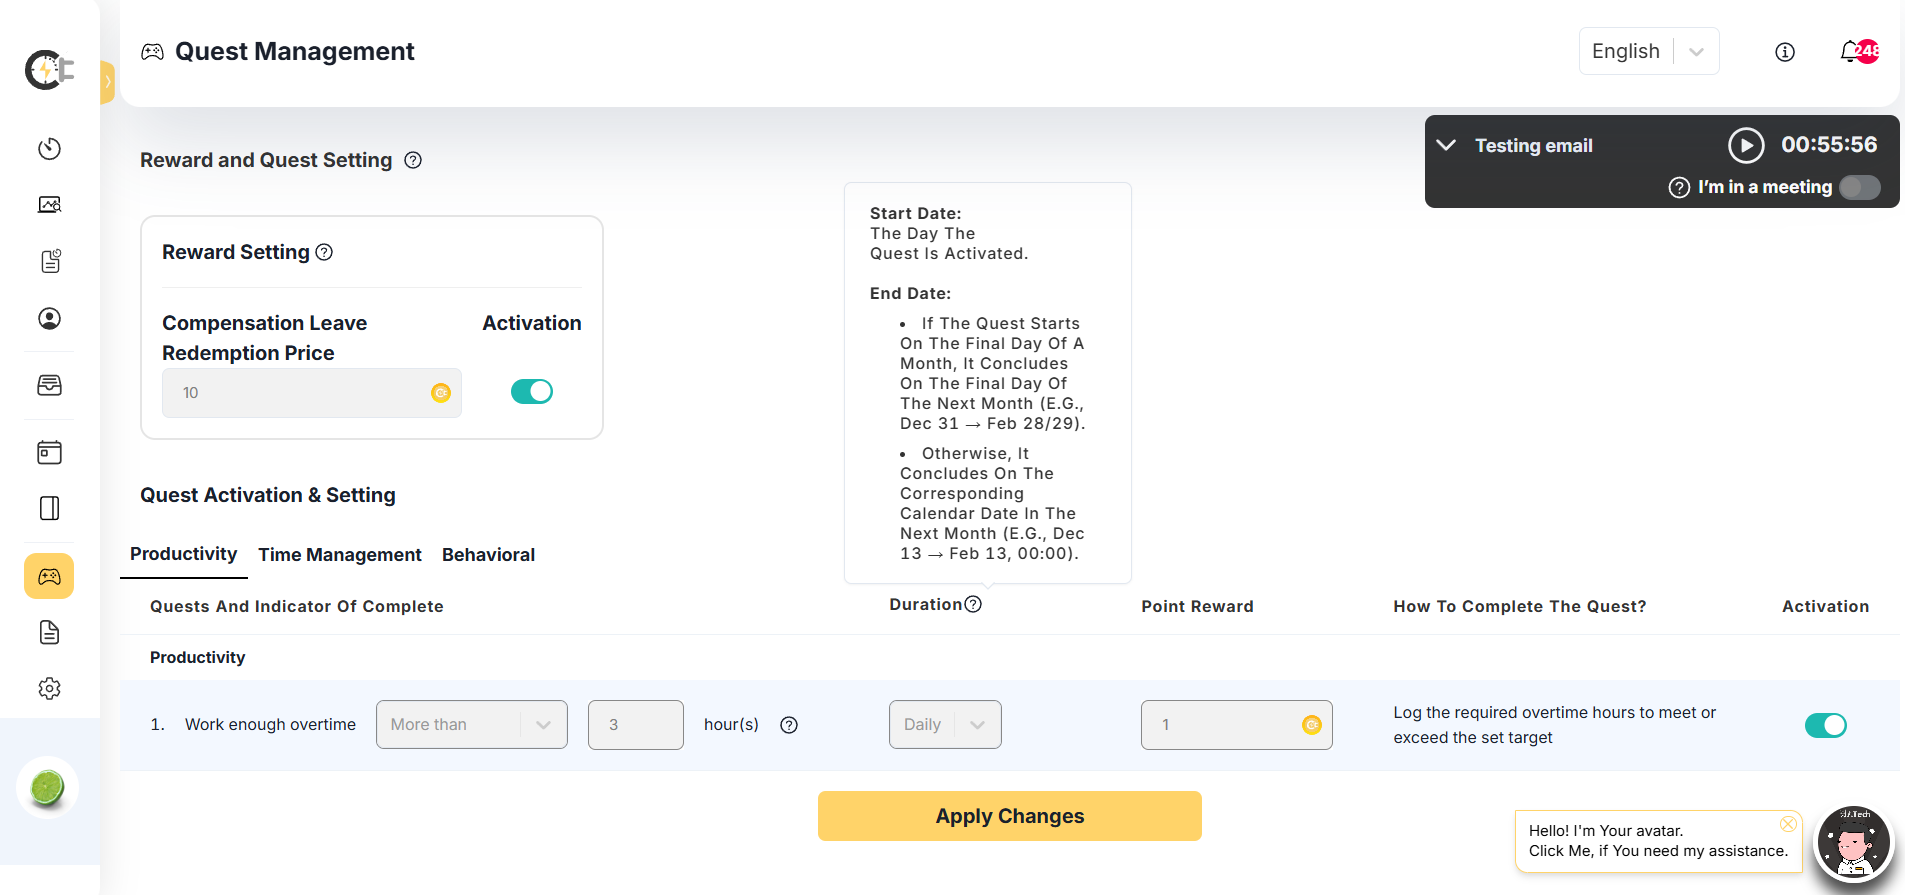Image resolution: width=1905 pixels, height=895 pixels.
Task: Click the help icon beside Reward Setting
Action: [x=324, y=252]
